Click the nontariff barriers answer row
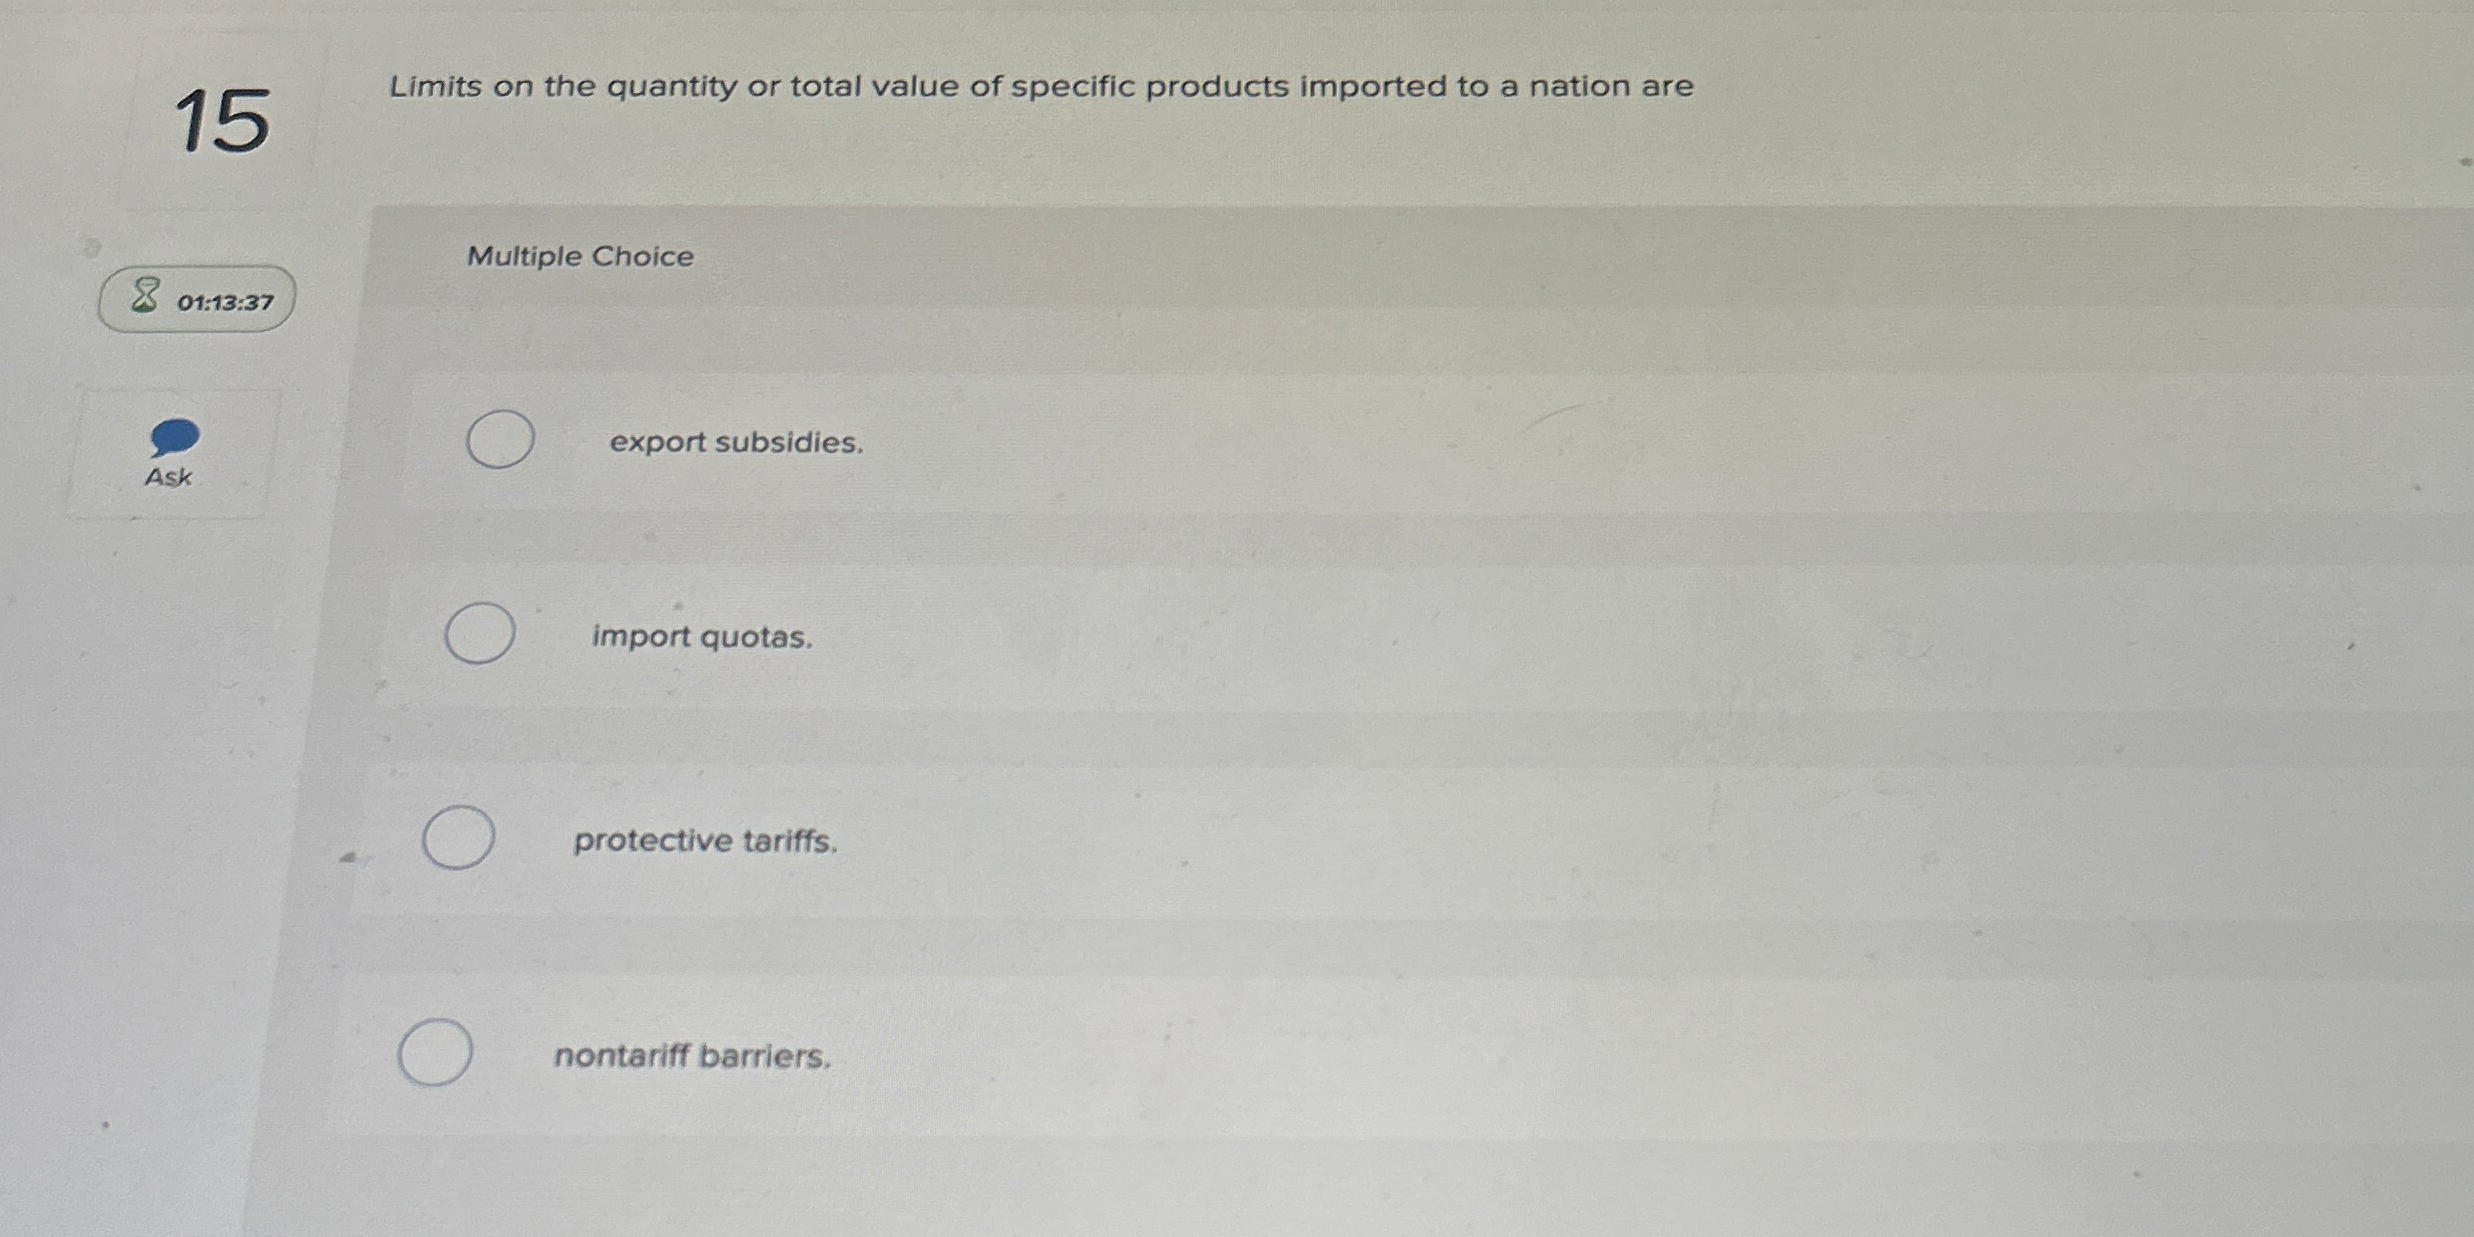 coord(693,1055)
